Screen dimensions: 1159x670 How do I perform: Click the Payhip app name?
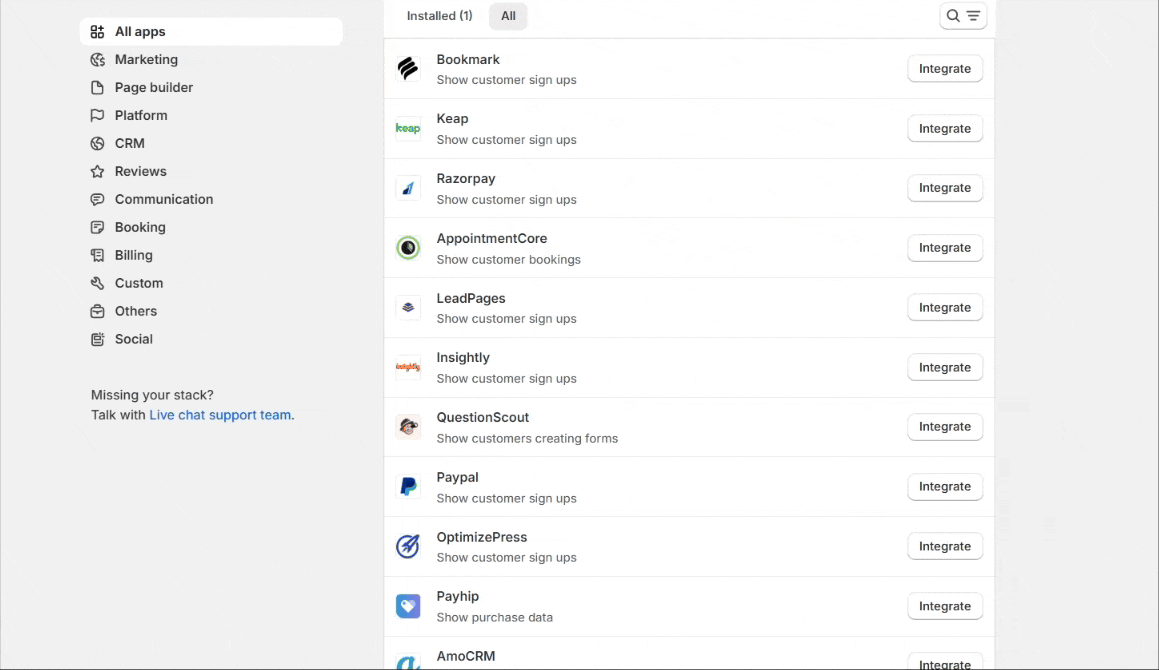pyautogui.click(x=458, y=596)
